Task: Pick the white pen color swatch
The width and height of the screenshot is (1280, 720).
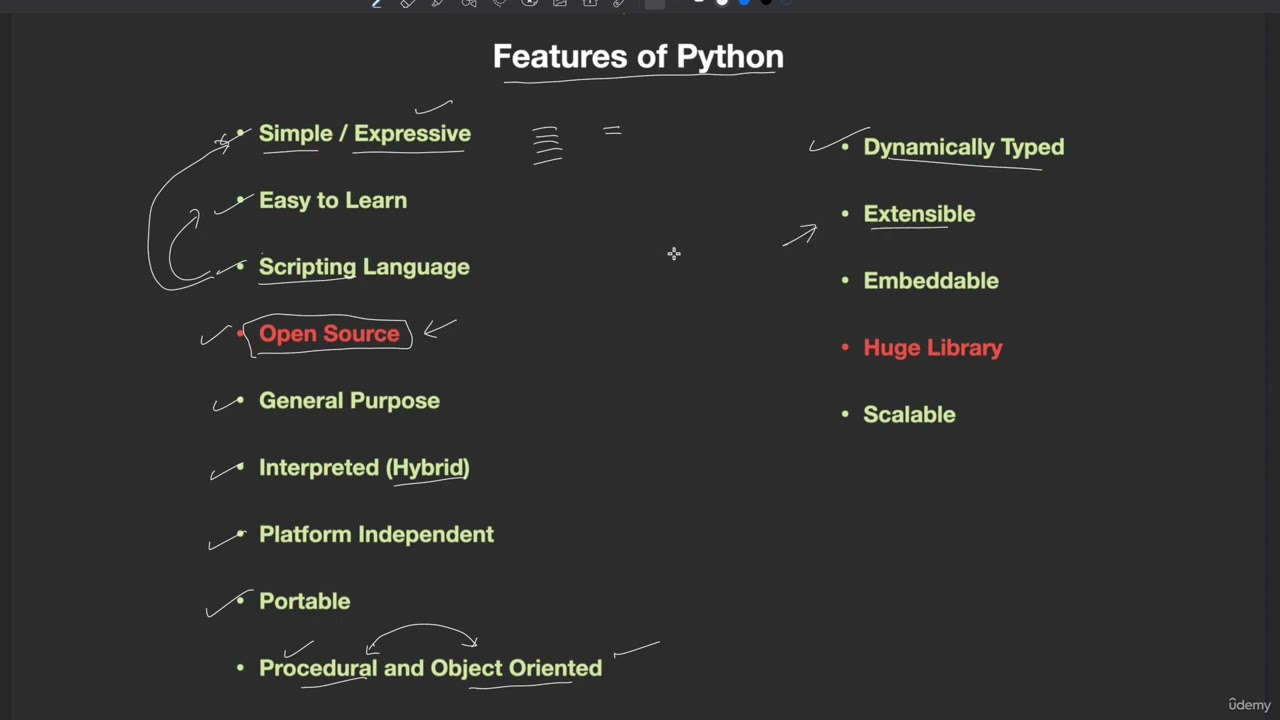Action: (x=722, y=3)
